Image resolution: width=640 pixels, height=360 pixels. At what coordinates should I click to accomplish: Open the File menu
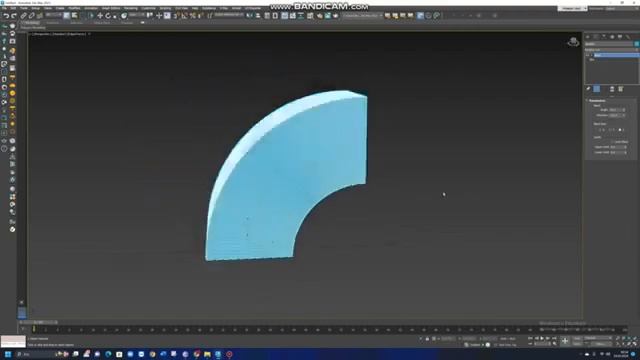[x=4, y=8]
